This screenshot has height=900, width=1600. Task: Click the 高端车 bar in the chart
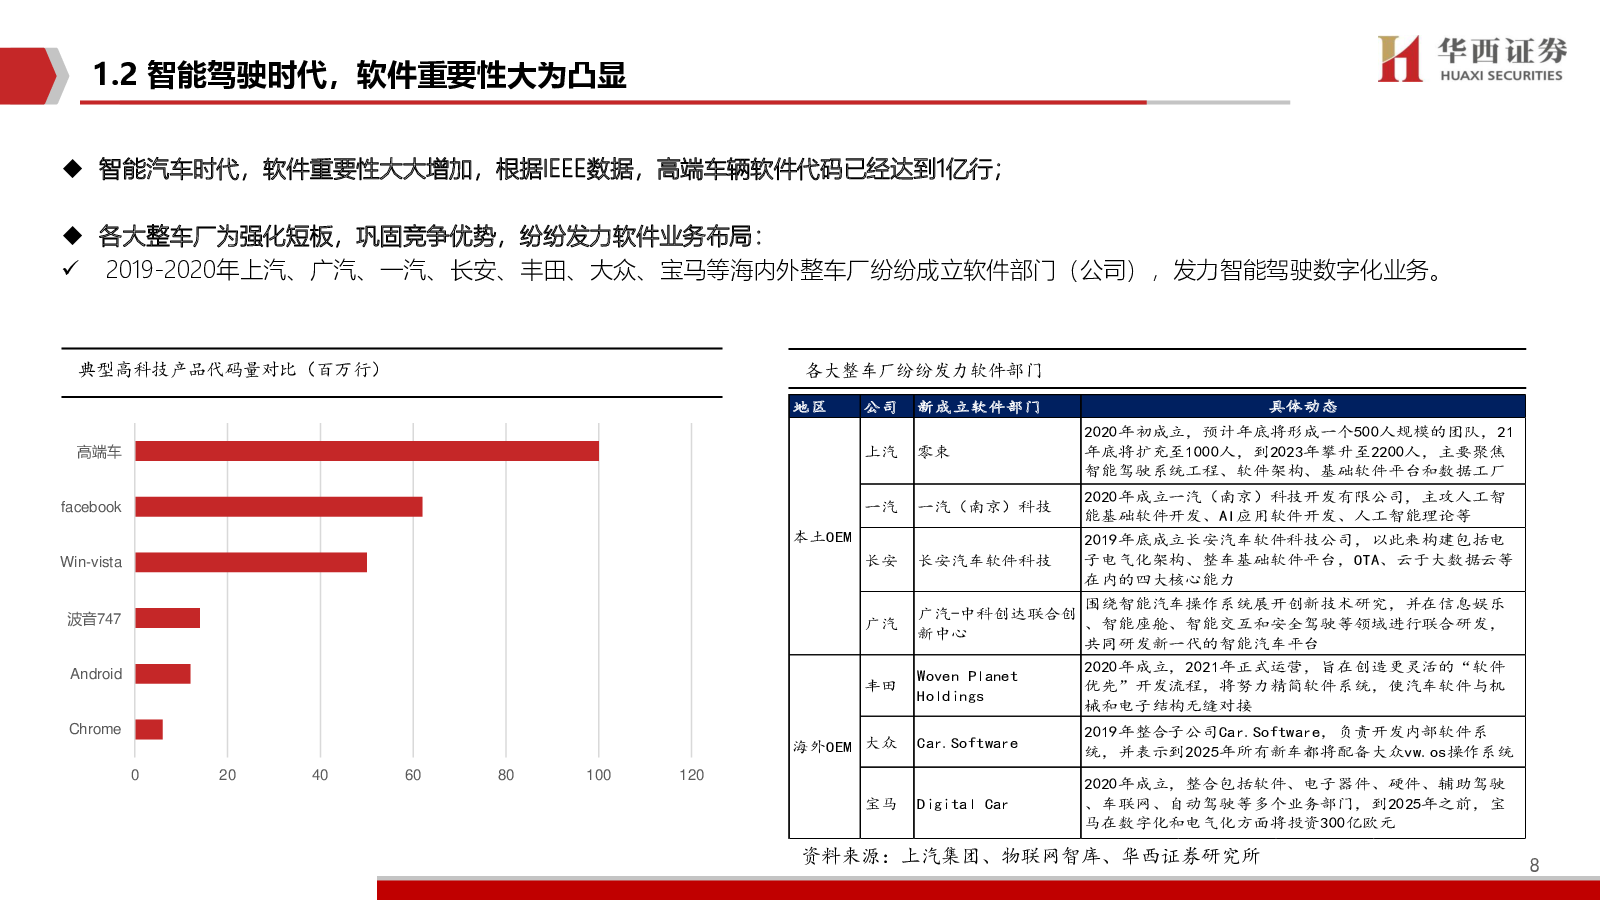(x=367, y=451)
